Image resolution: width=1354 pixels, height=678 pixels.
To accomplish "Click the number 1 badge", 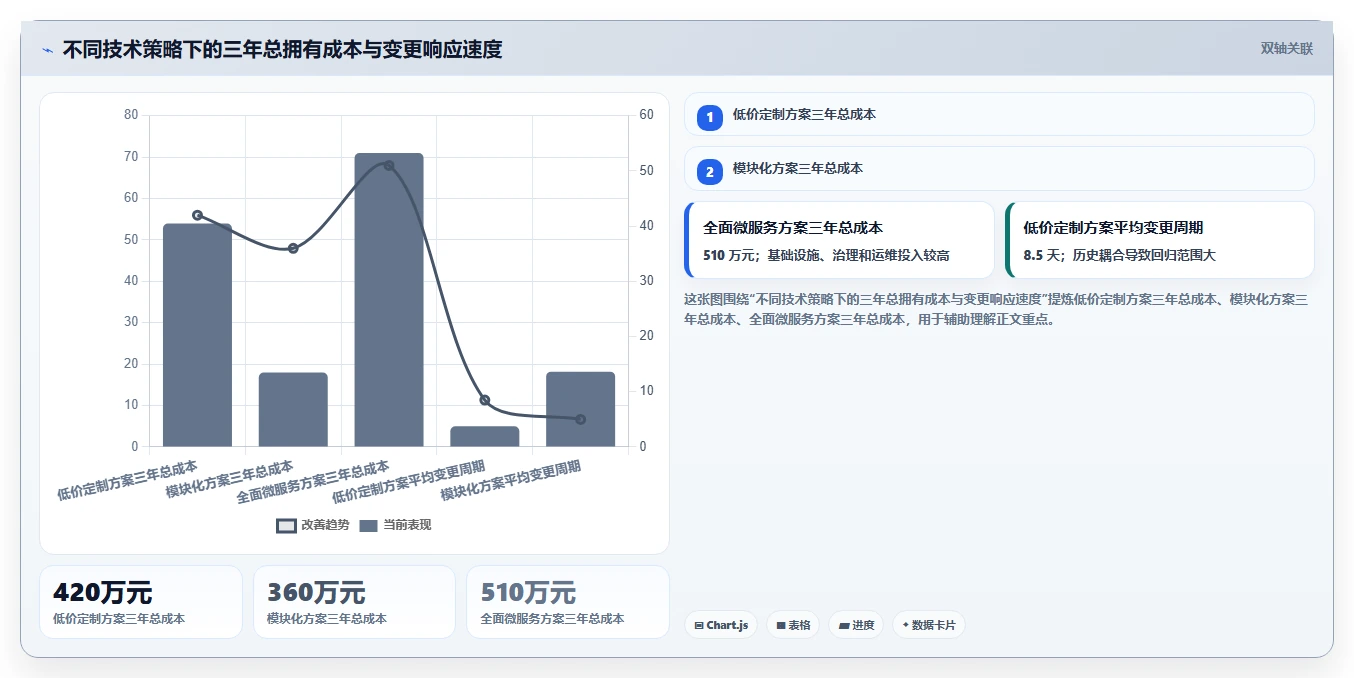I will pyautogui.click(x=710, y=118).
